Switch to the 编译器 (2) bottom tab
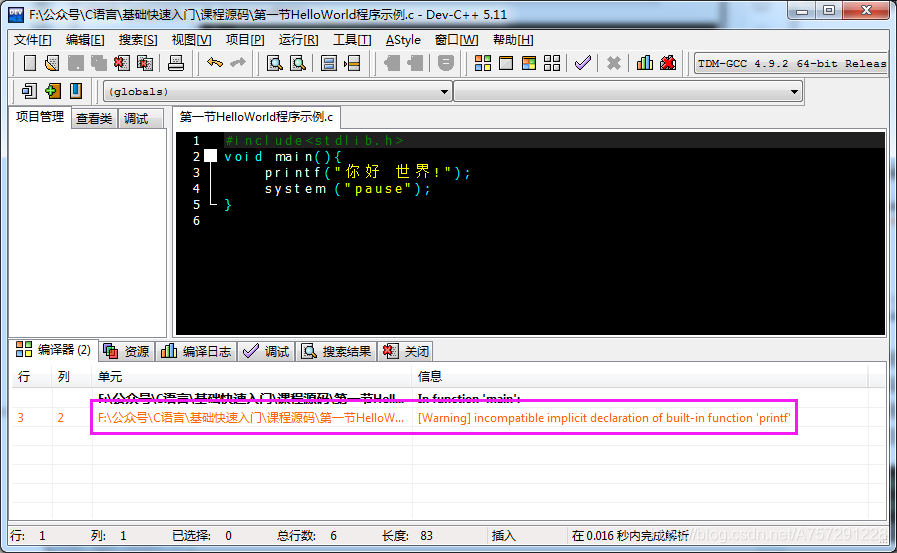897x553 pixels. tap(53, 349)
